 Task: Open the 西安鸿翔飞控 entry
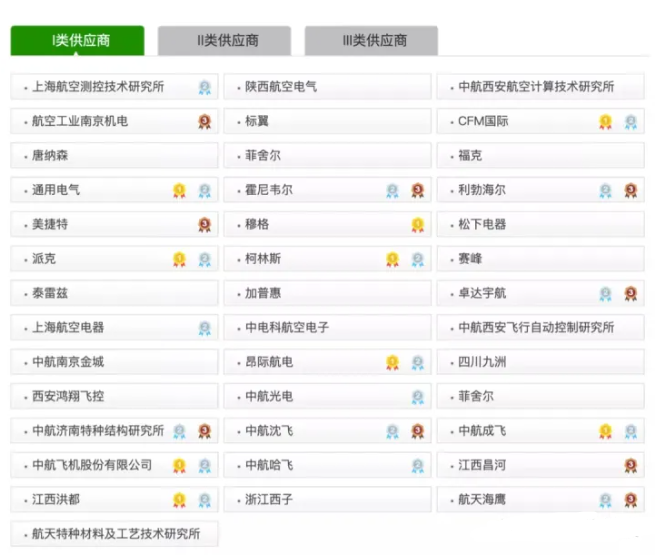[x=114, y=396]
